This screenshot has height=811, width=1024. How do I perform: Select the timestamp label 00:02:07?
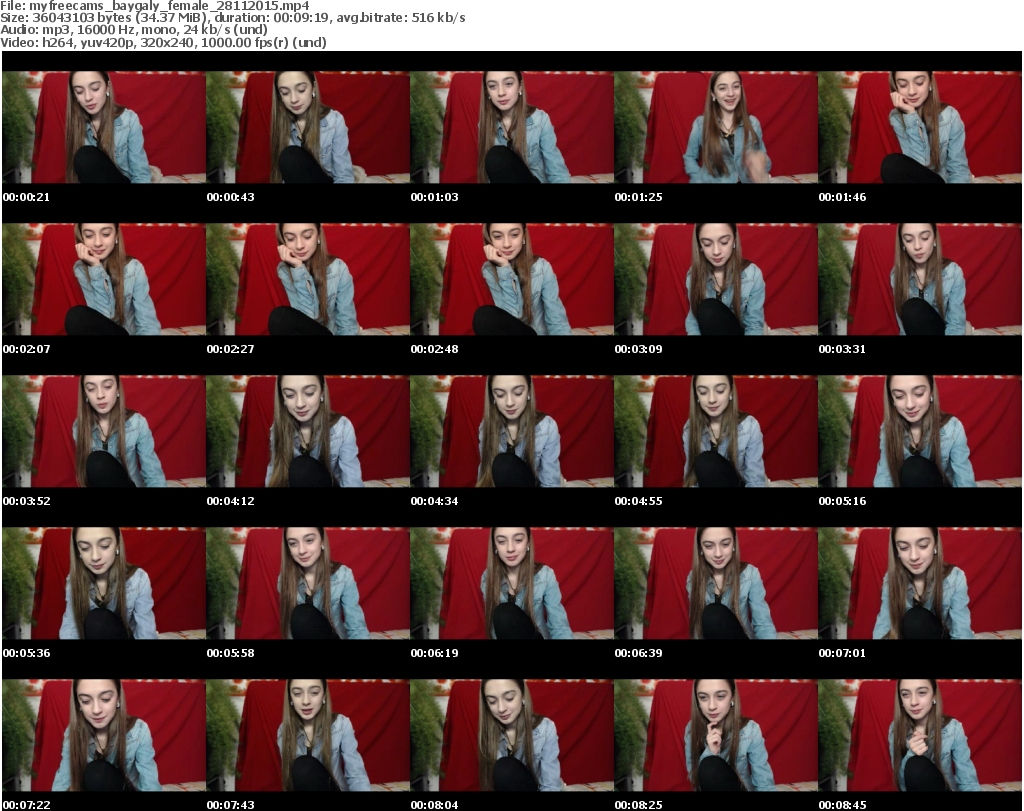pyautogui.click(x=26, y=349)
